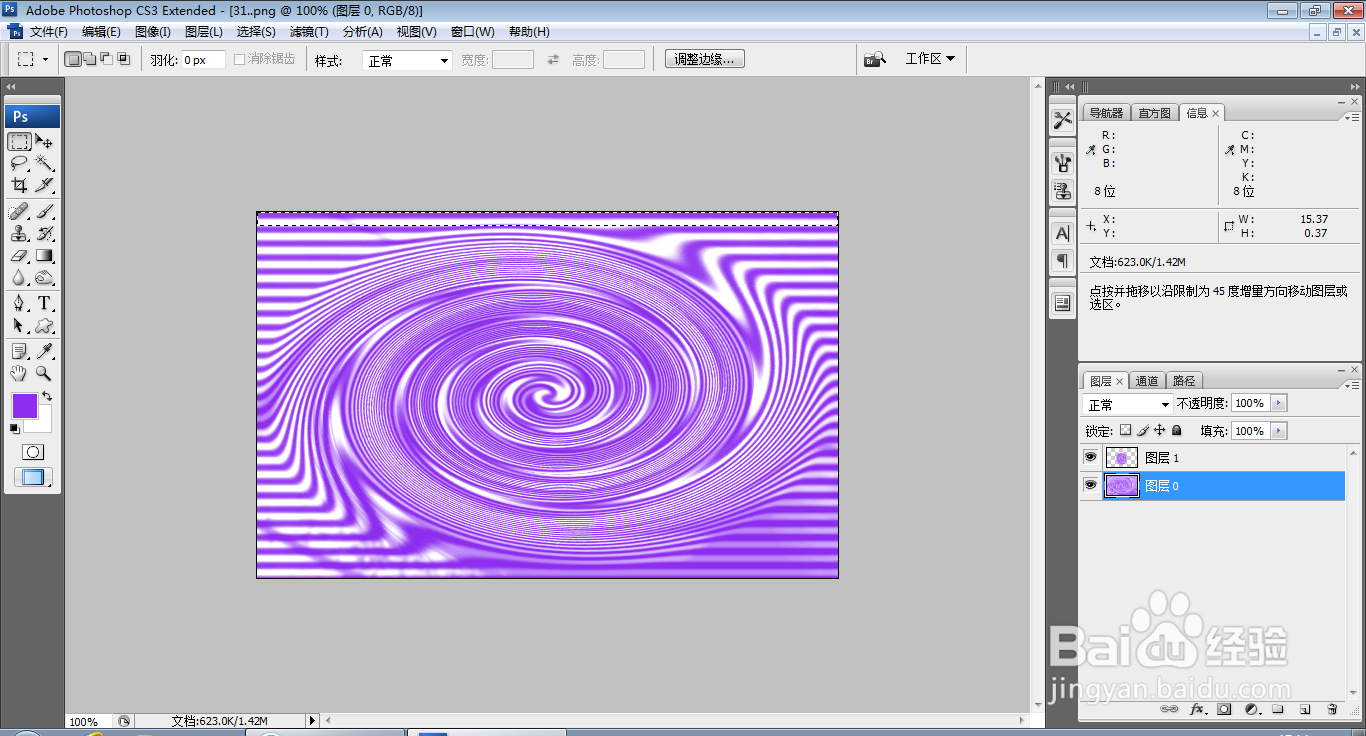The width and height of the screenshot is (1366, 736).
Task: Open the 工作区 workspace dropdown
Action: tap(930, 59)
